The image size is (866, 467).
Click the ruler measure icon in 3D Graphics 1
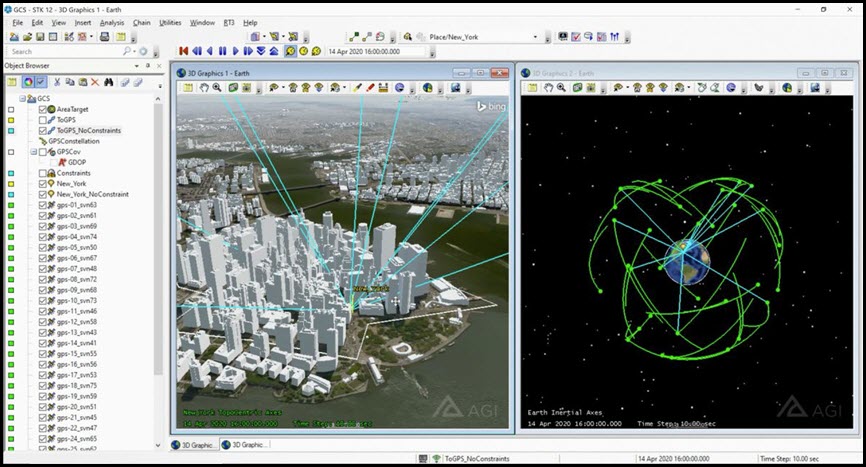tap(383, 88)
